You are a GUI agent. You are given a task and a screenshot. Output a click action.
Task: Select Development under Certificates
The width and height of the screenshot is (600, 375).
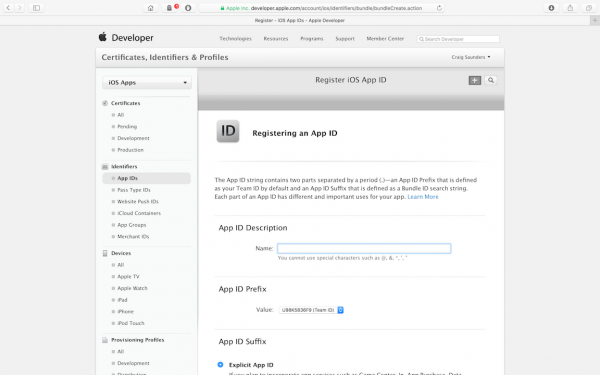[133, 138]
